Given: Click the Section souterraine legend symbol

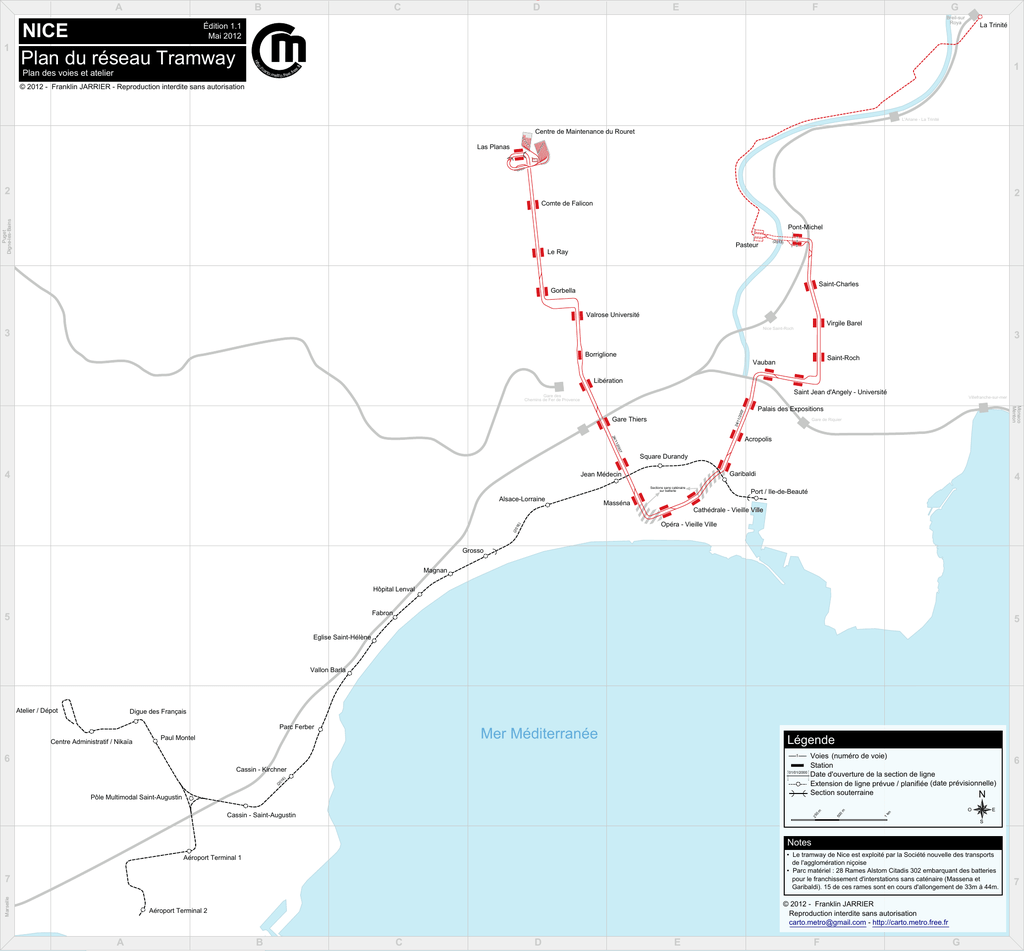Looking at the screenshot, I should click(797, 793).
